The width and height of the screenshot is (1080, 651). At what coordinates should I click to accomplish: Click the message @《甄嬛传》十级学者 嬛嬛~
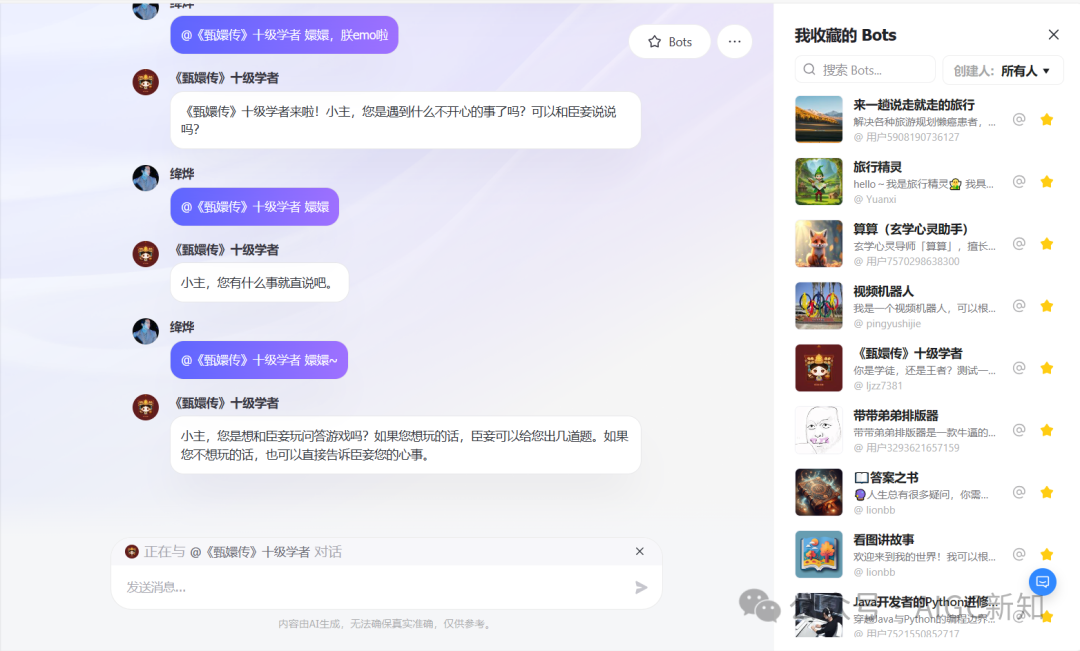tap(259, 360)
